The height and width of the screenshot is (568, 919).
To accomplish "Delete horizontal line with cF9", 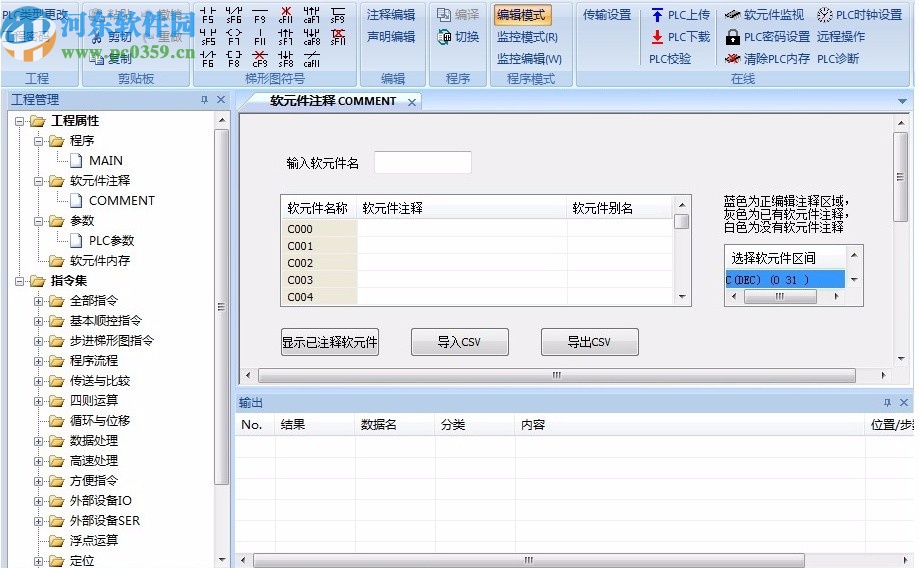I will pos(260,59).
